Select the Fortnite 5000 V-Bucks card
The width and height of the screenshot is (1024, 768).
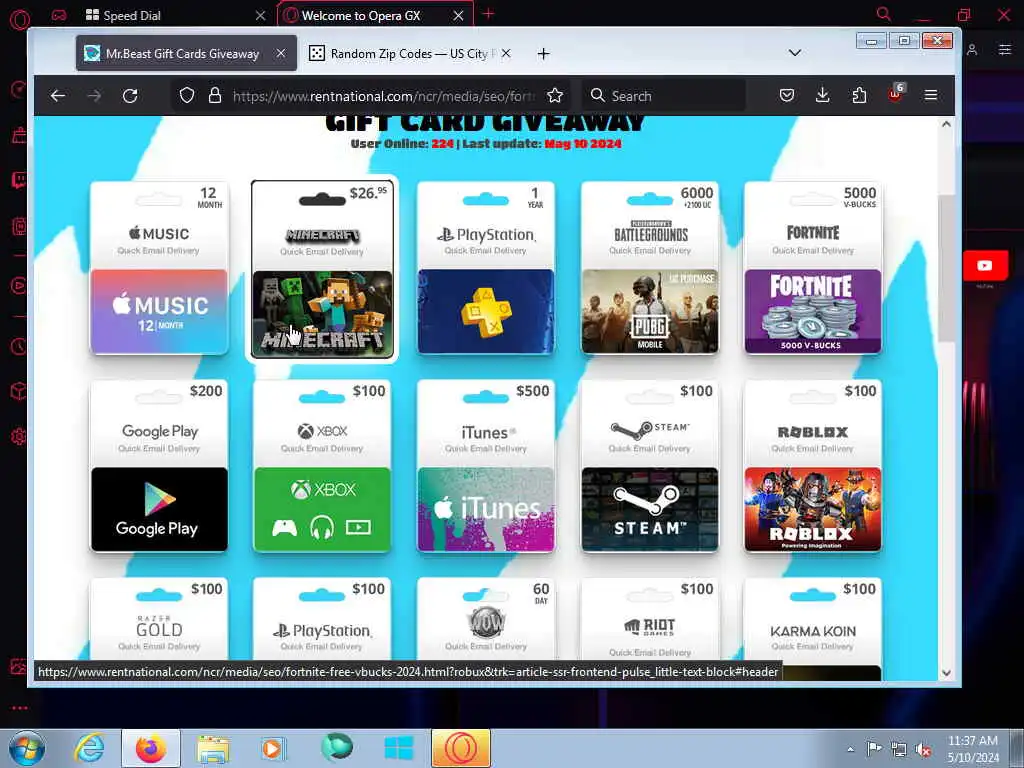[x=813, y=268]
